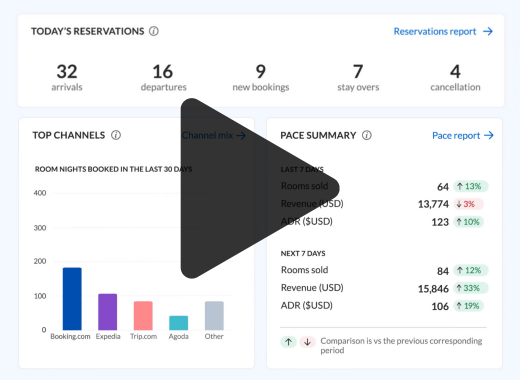Viewport: 520px width, 380px height.
Task: Click revenue value 13,774
Action: 433,204
